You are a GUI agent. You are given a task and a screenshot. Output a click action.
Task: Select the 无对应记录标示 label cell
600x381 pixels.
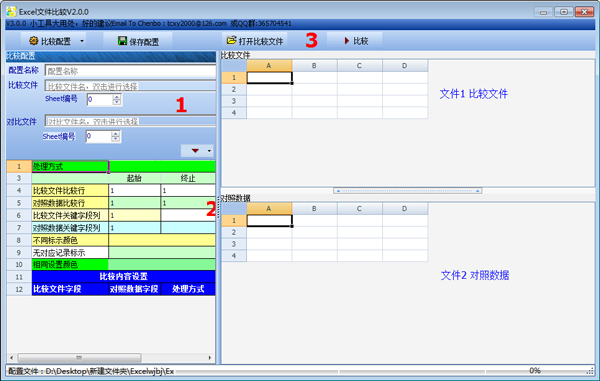click(70, 252)
